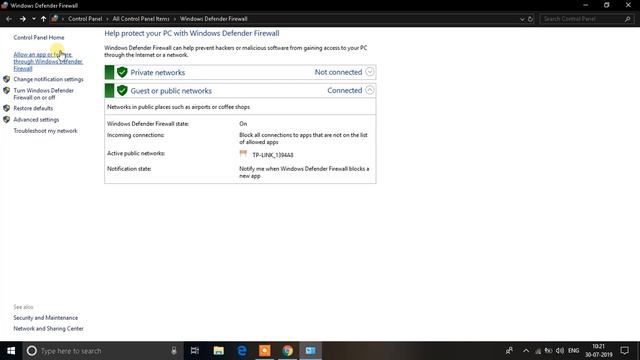The image size is (640, 360).
Task: Click the volume speaker tray icon
Action: (560, 351)
